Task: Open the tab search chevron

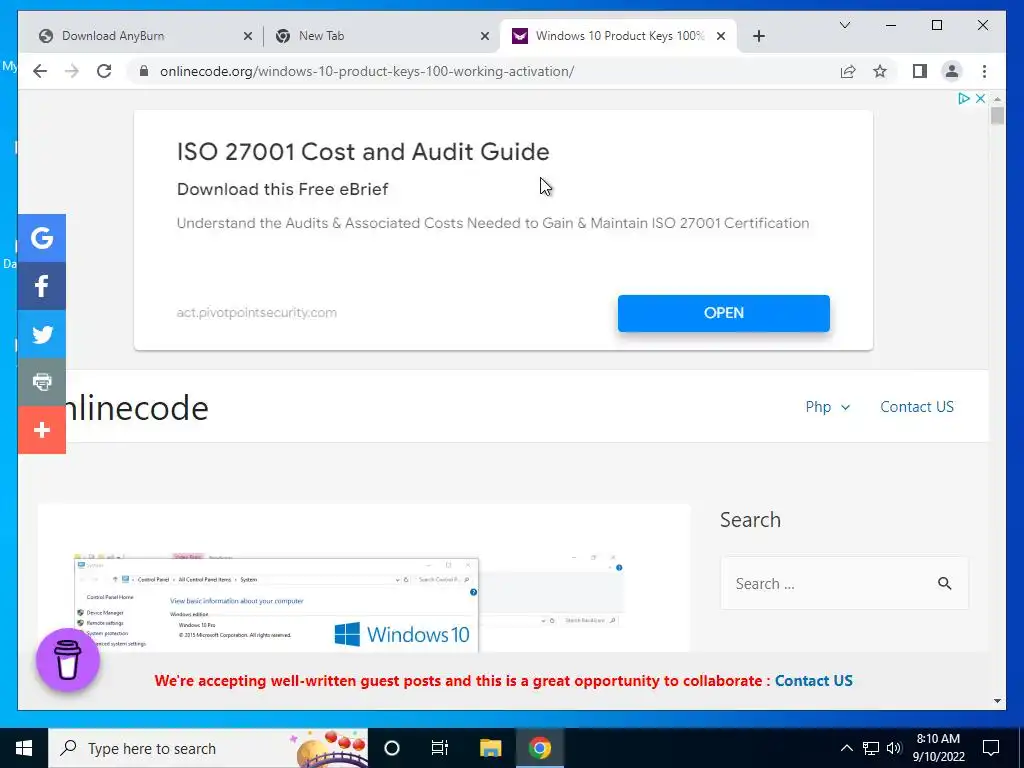Action: [x=844, y=25]
